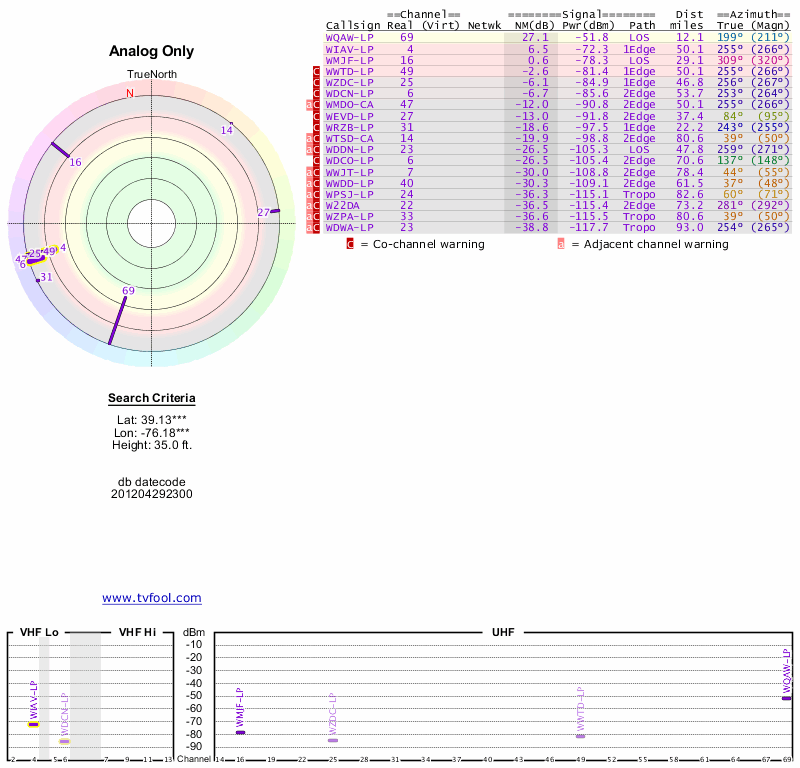This screenshot has height=768, width=800.
Task: Open the www.tvfool.com link
Action: tap(152, 598)
